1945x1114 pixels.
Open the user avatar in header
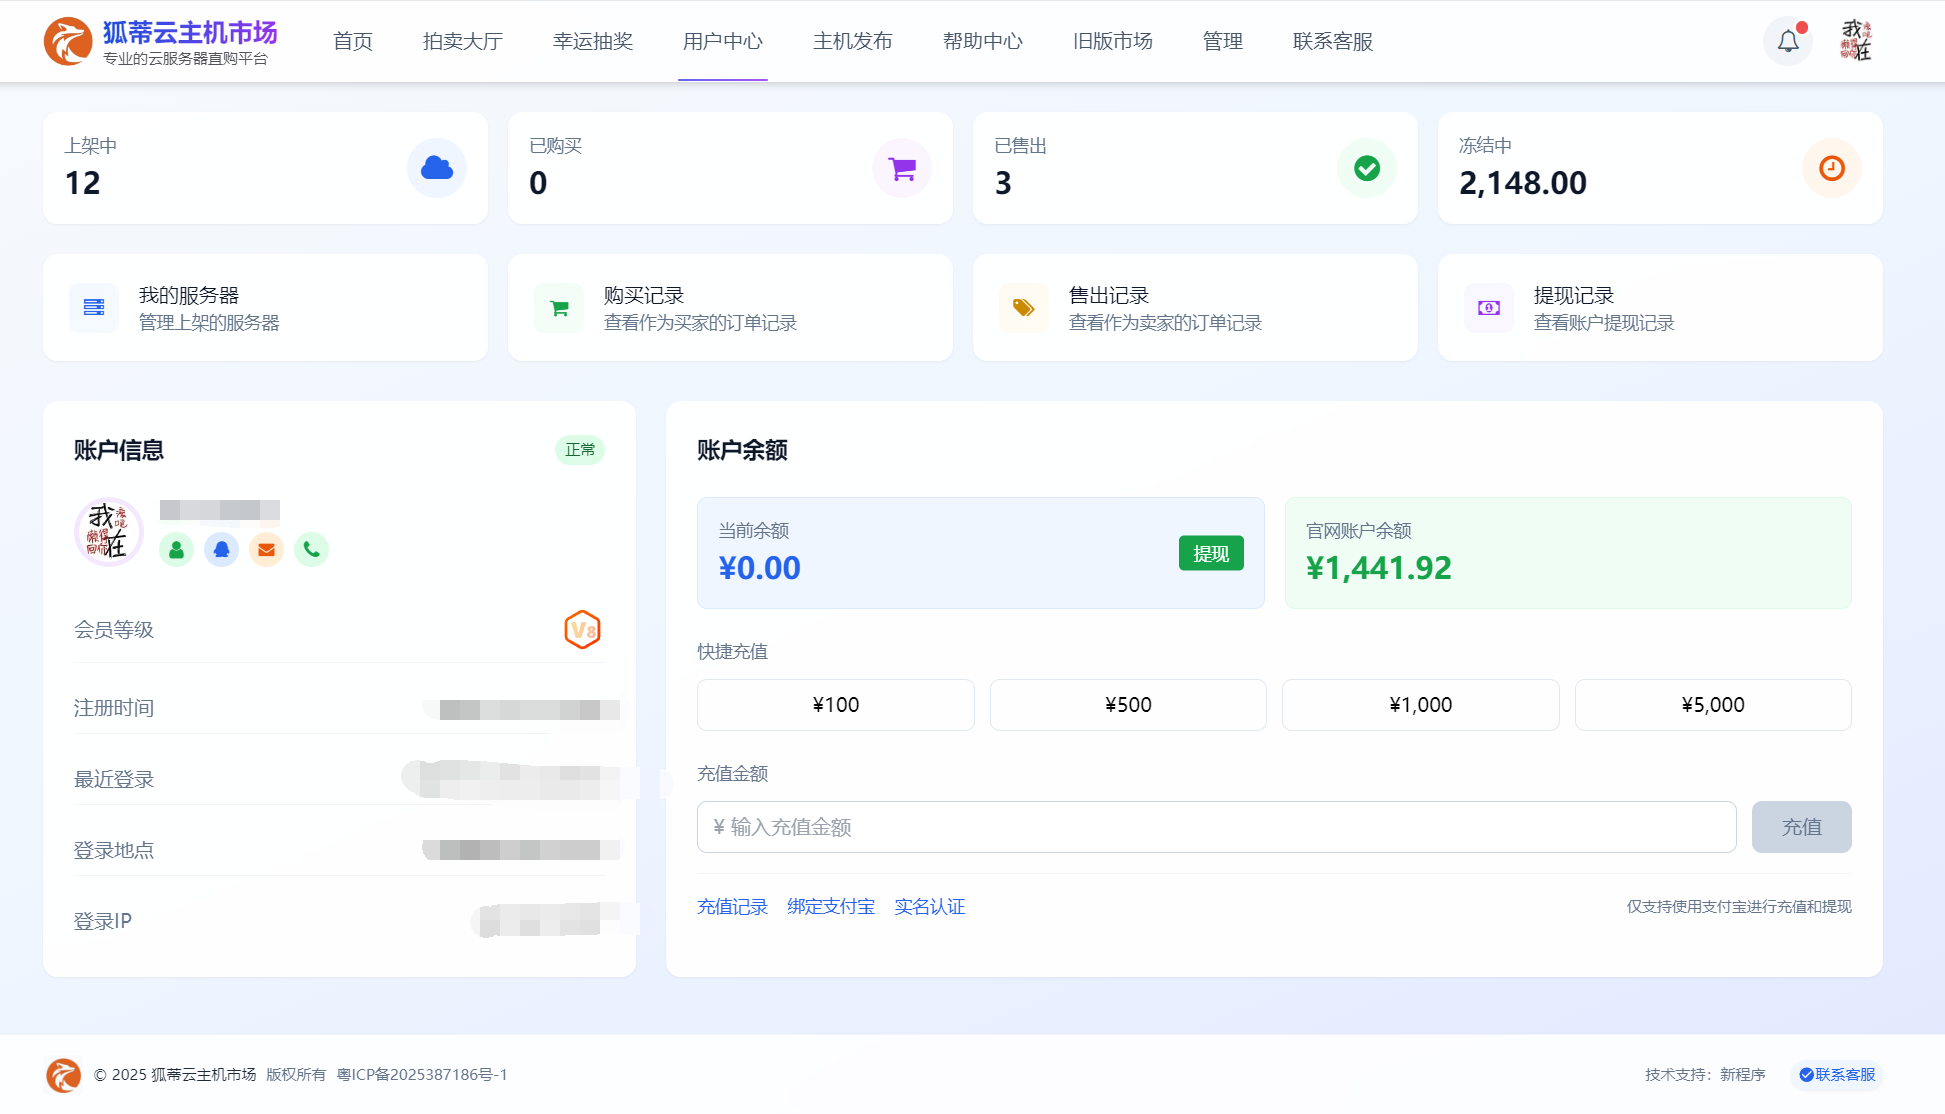(1856, 41)
